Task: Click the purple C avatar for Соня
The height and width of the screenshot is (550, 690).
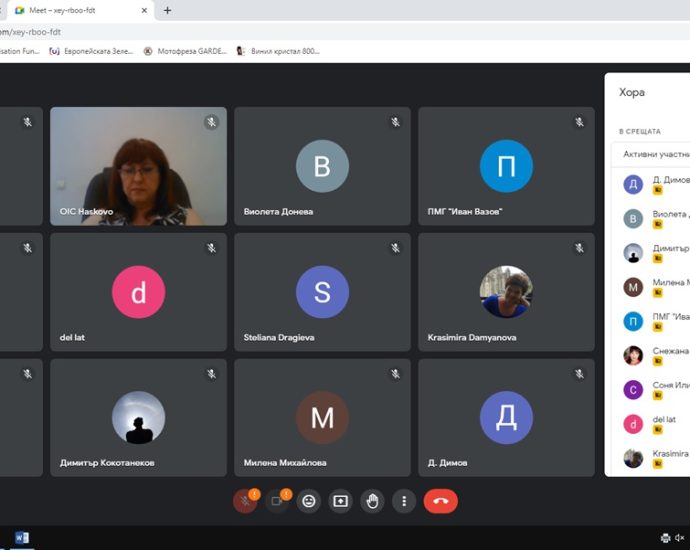Action: click(x=633, y=390)
